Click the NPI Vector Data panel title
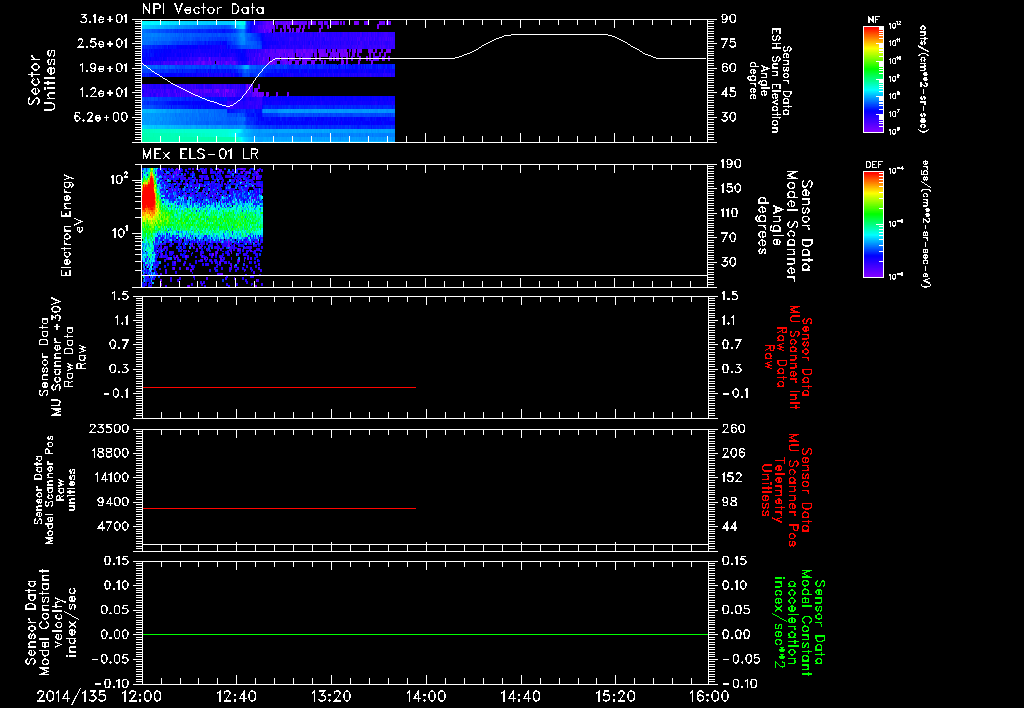This screenshot has height=708, width=1024. 203,9
